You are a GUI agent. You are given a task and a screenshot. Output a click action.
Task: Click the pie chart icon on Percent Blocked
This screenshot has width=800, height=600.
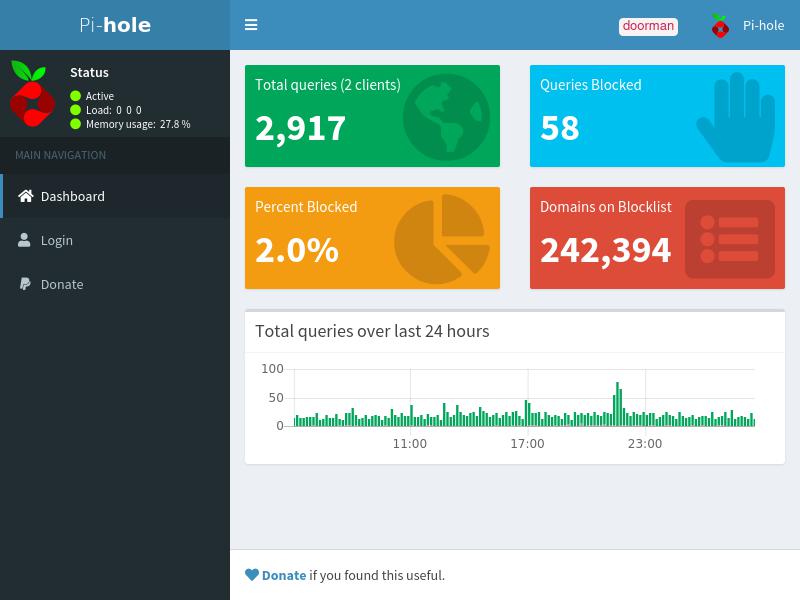pos(442,239)
